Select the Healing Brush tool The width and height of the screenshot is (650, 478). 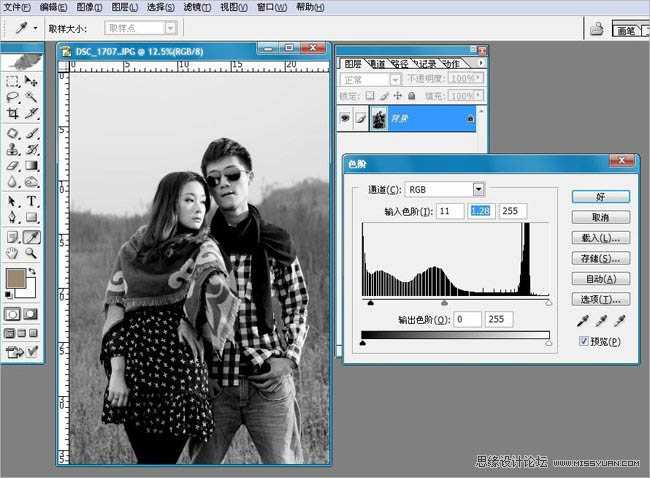(x=12, y=133)
